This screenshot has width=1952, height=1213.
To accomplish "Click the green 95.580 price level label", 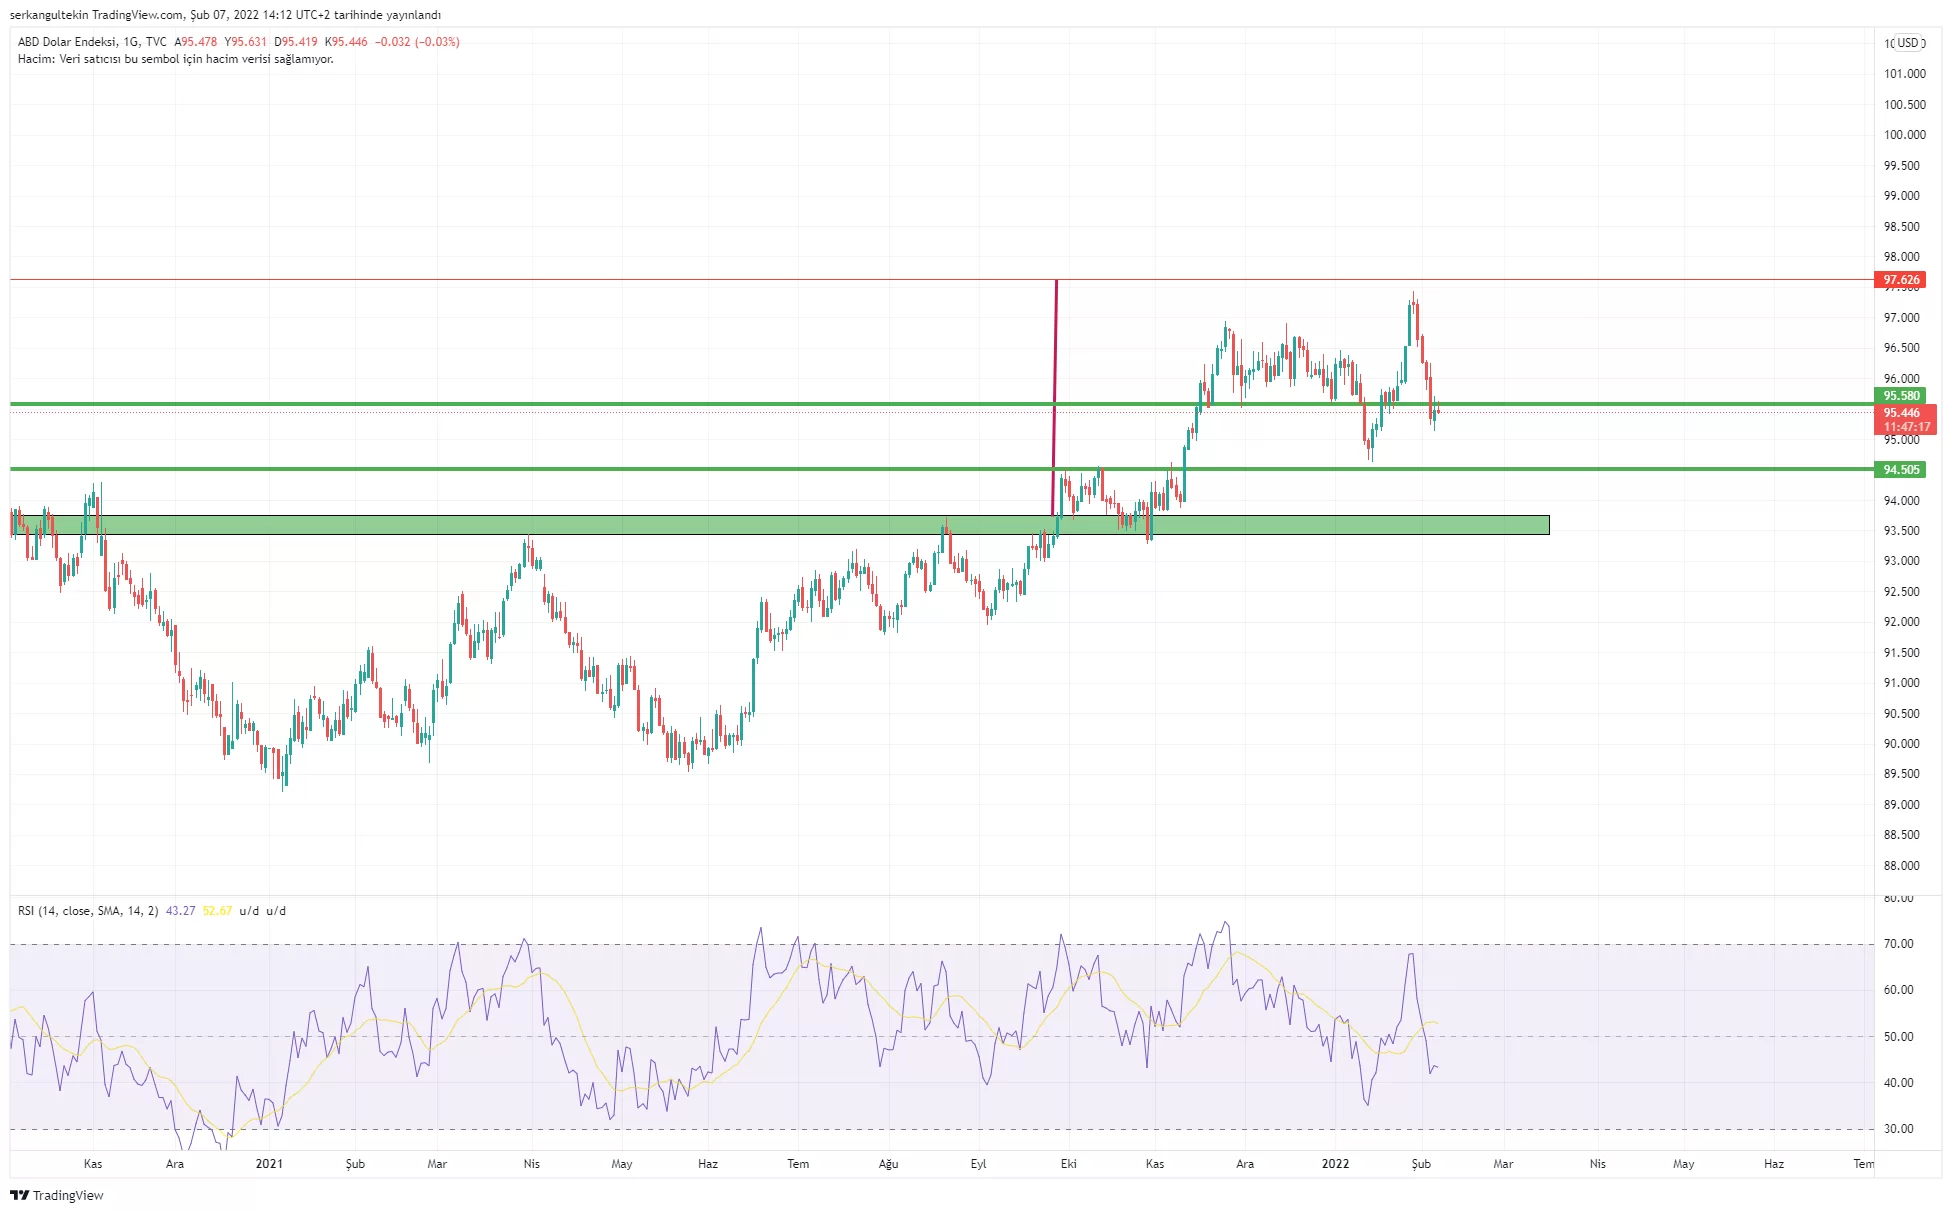I will 1900,396.
